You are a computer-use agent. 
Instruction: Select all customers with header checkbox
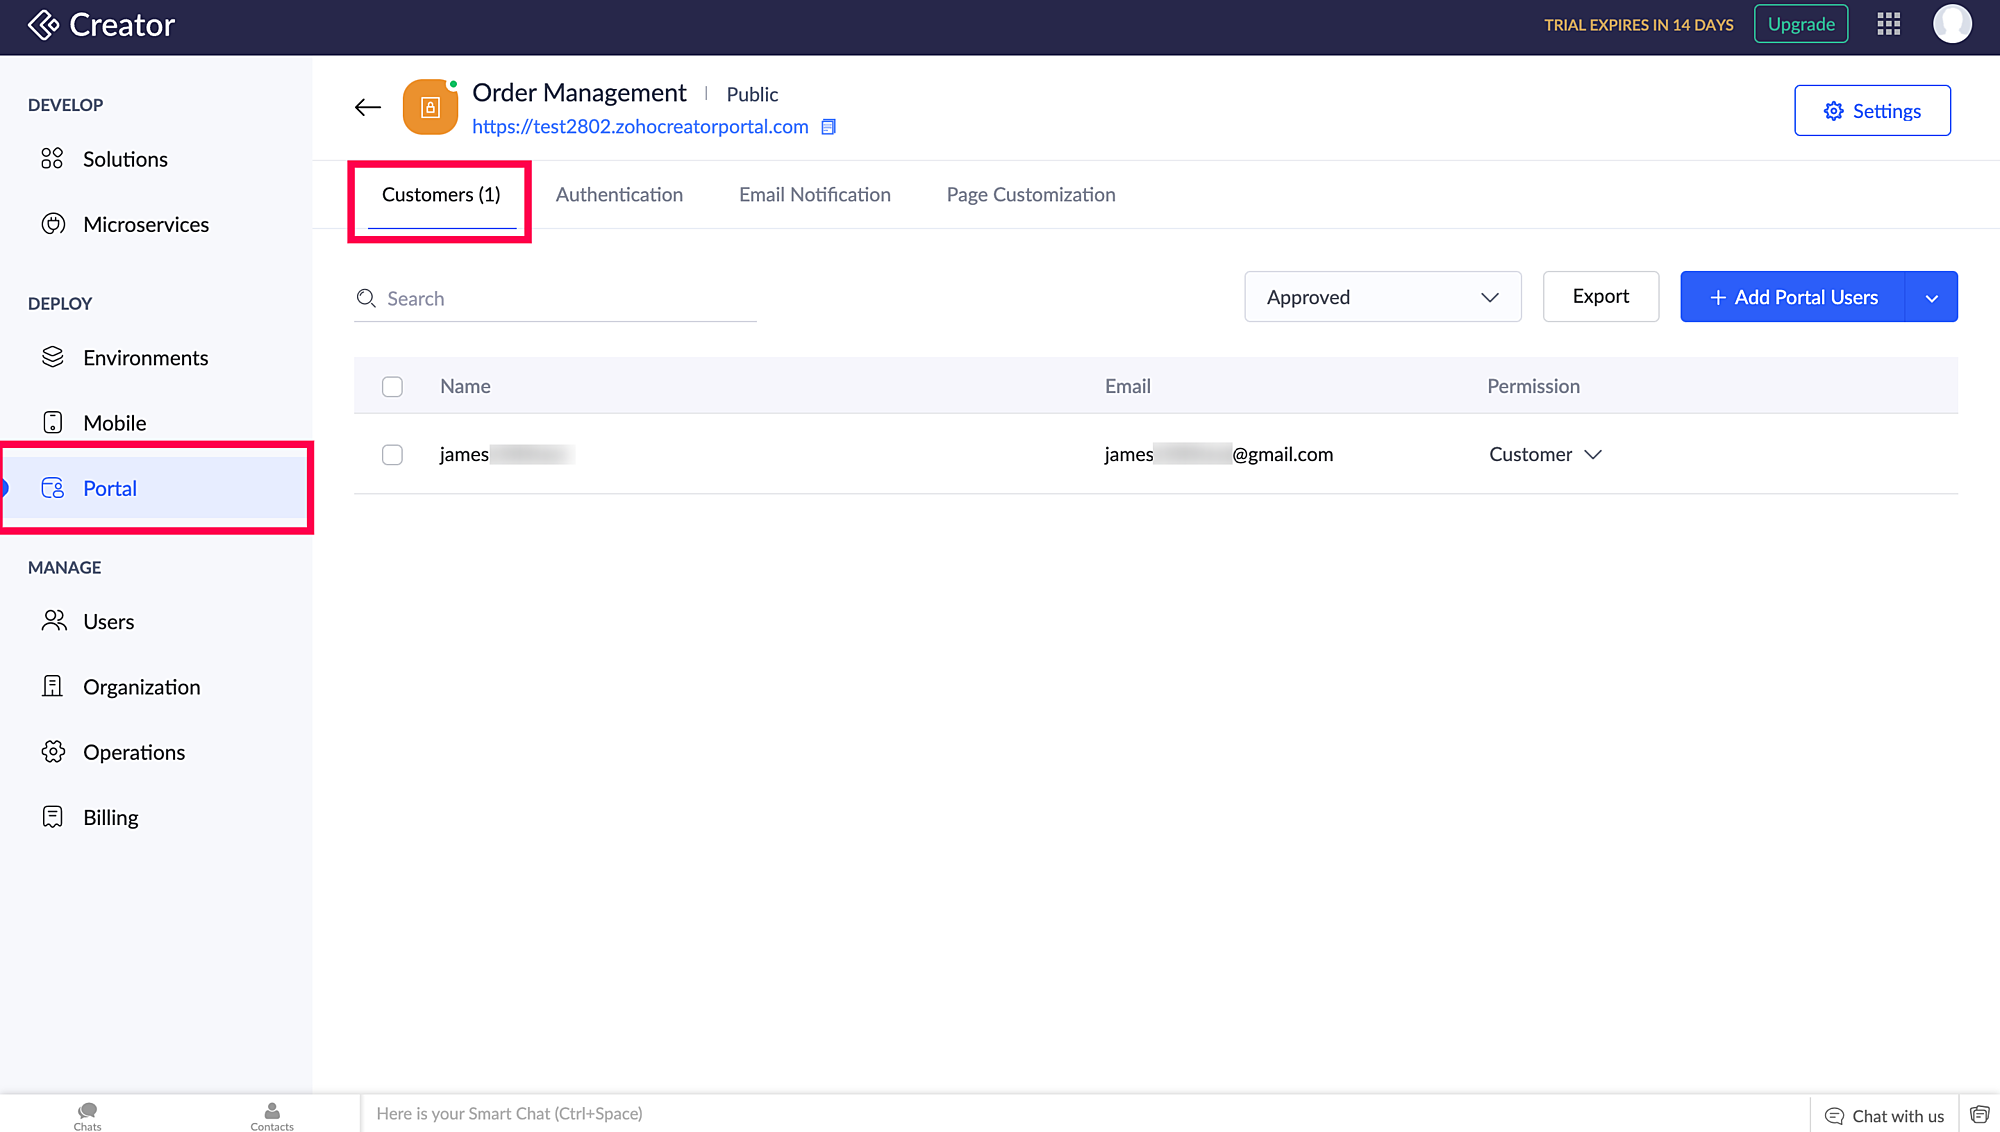point(392,387)
